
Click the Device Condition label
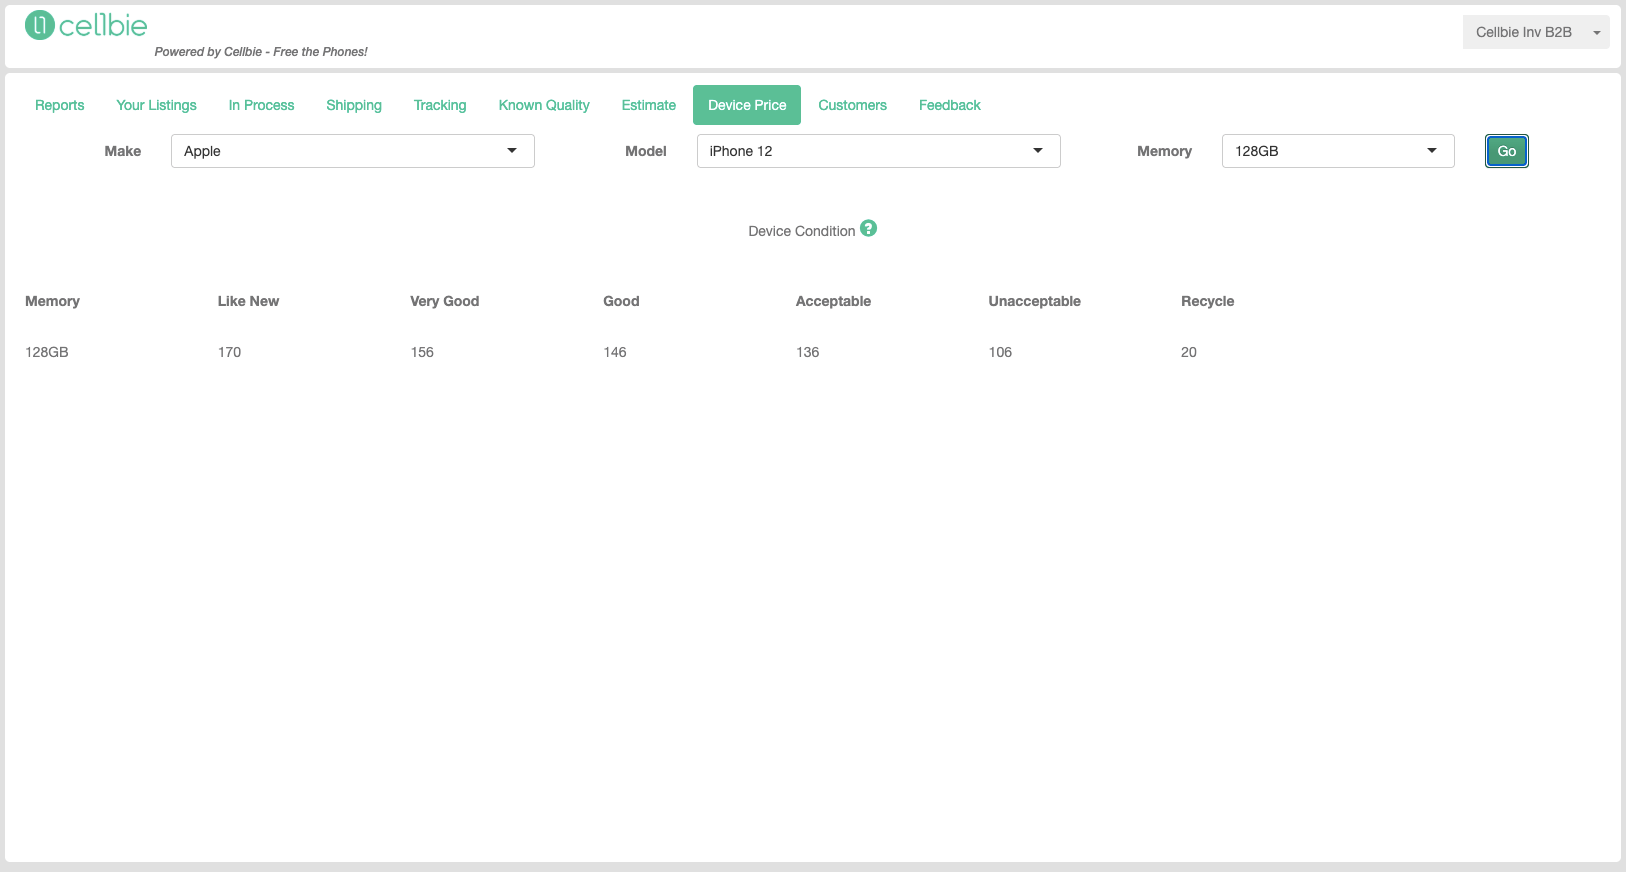click(802, 231)
